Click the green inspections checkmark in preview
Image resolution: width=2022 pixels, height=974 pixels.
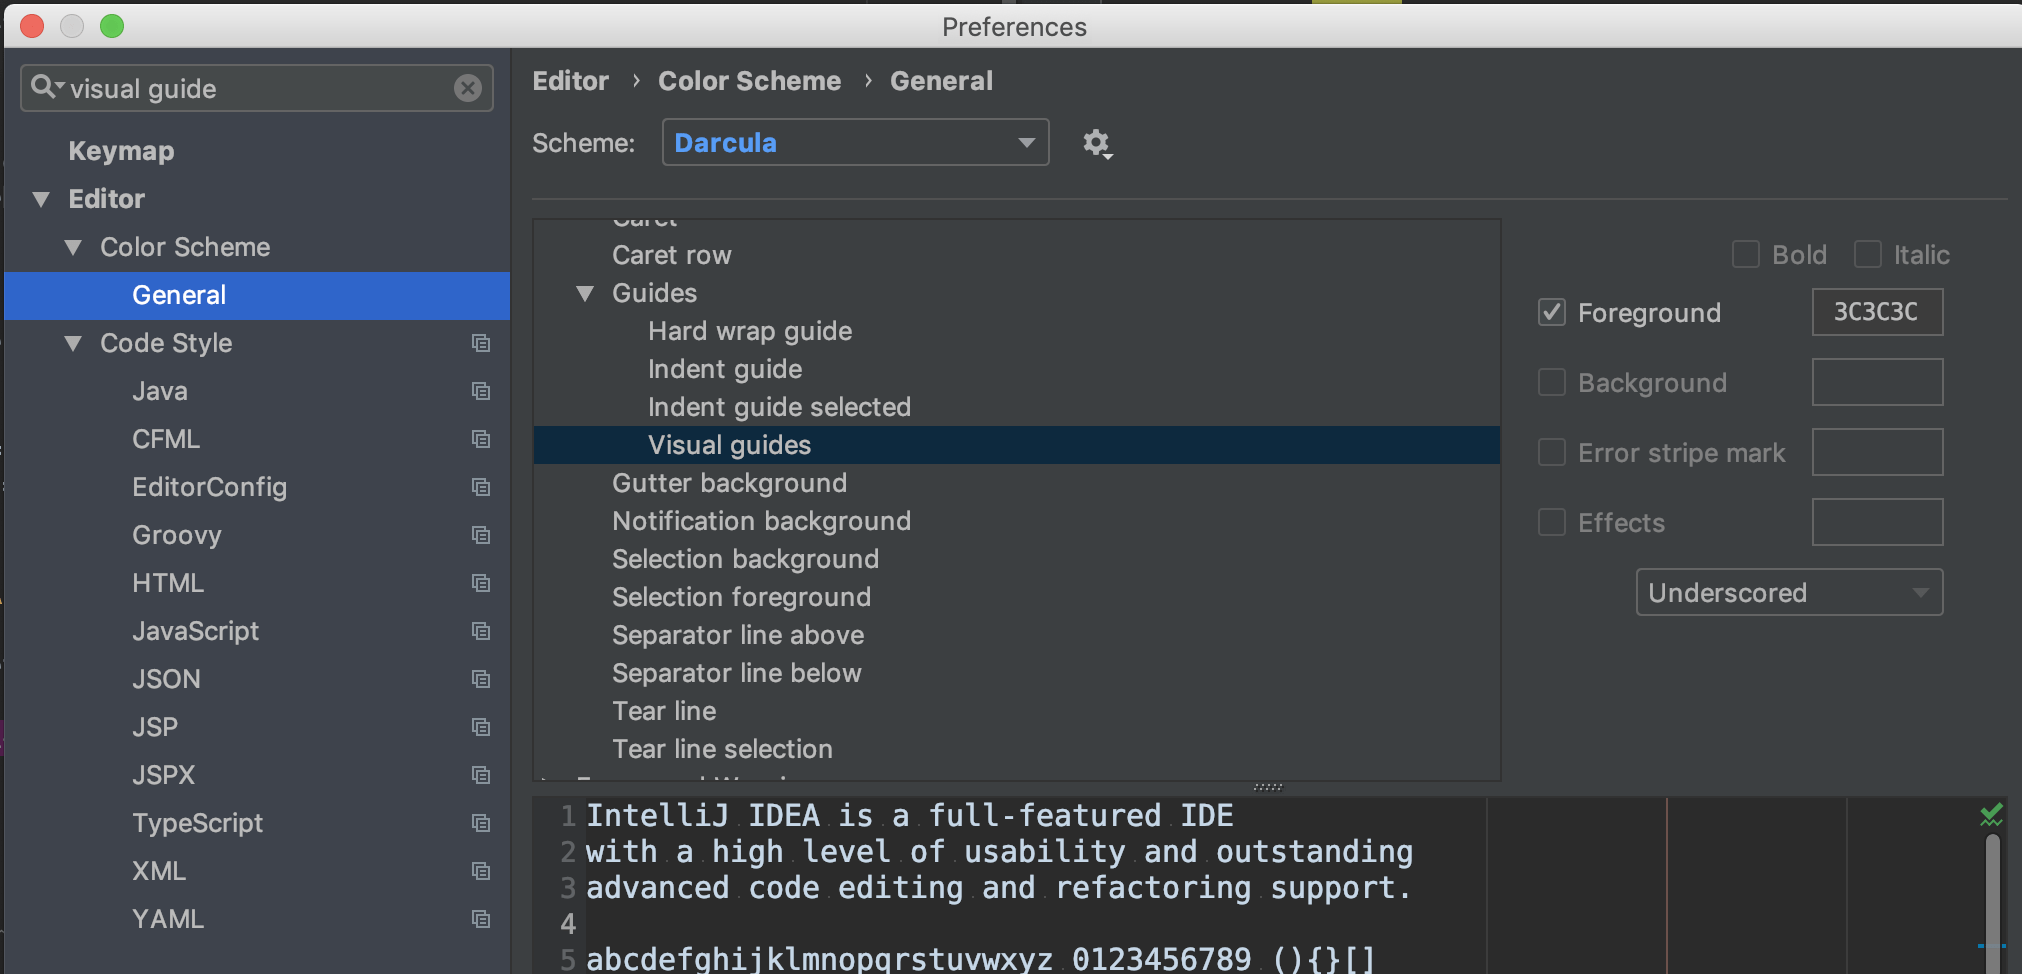(x=1993, y=814)
